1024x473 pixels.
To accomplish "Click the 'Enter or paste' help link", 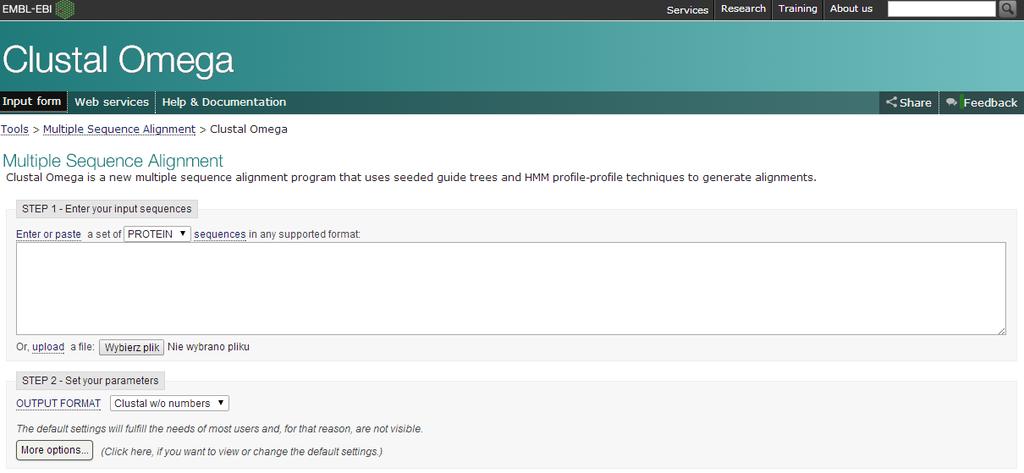I will click(x=49, y=235).
